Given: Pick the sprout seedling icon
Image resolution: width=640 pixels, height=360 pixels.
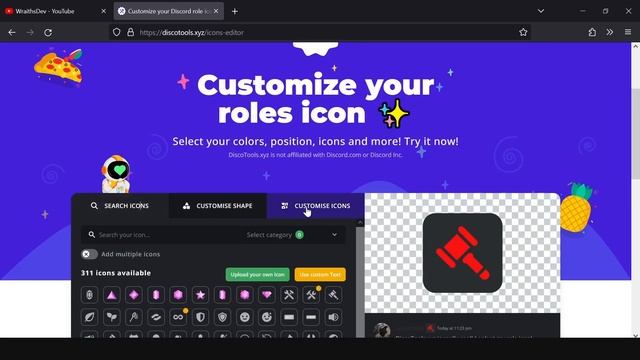Looking at the screenshot, I should coord(111,317).
